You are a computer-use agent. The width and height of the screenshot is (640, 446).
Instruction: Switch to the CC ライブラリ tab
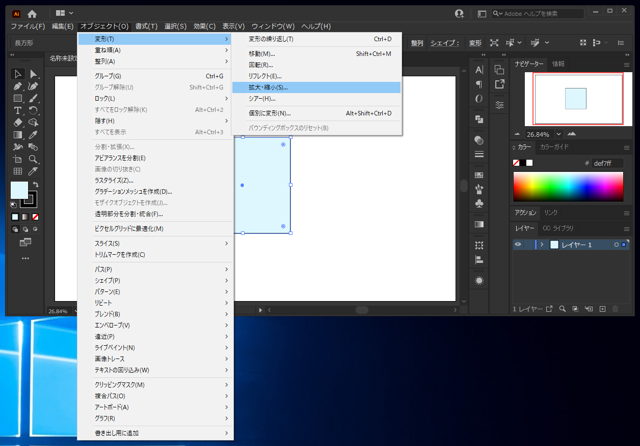tap(558, 229)
